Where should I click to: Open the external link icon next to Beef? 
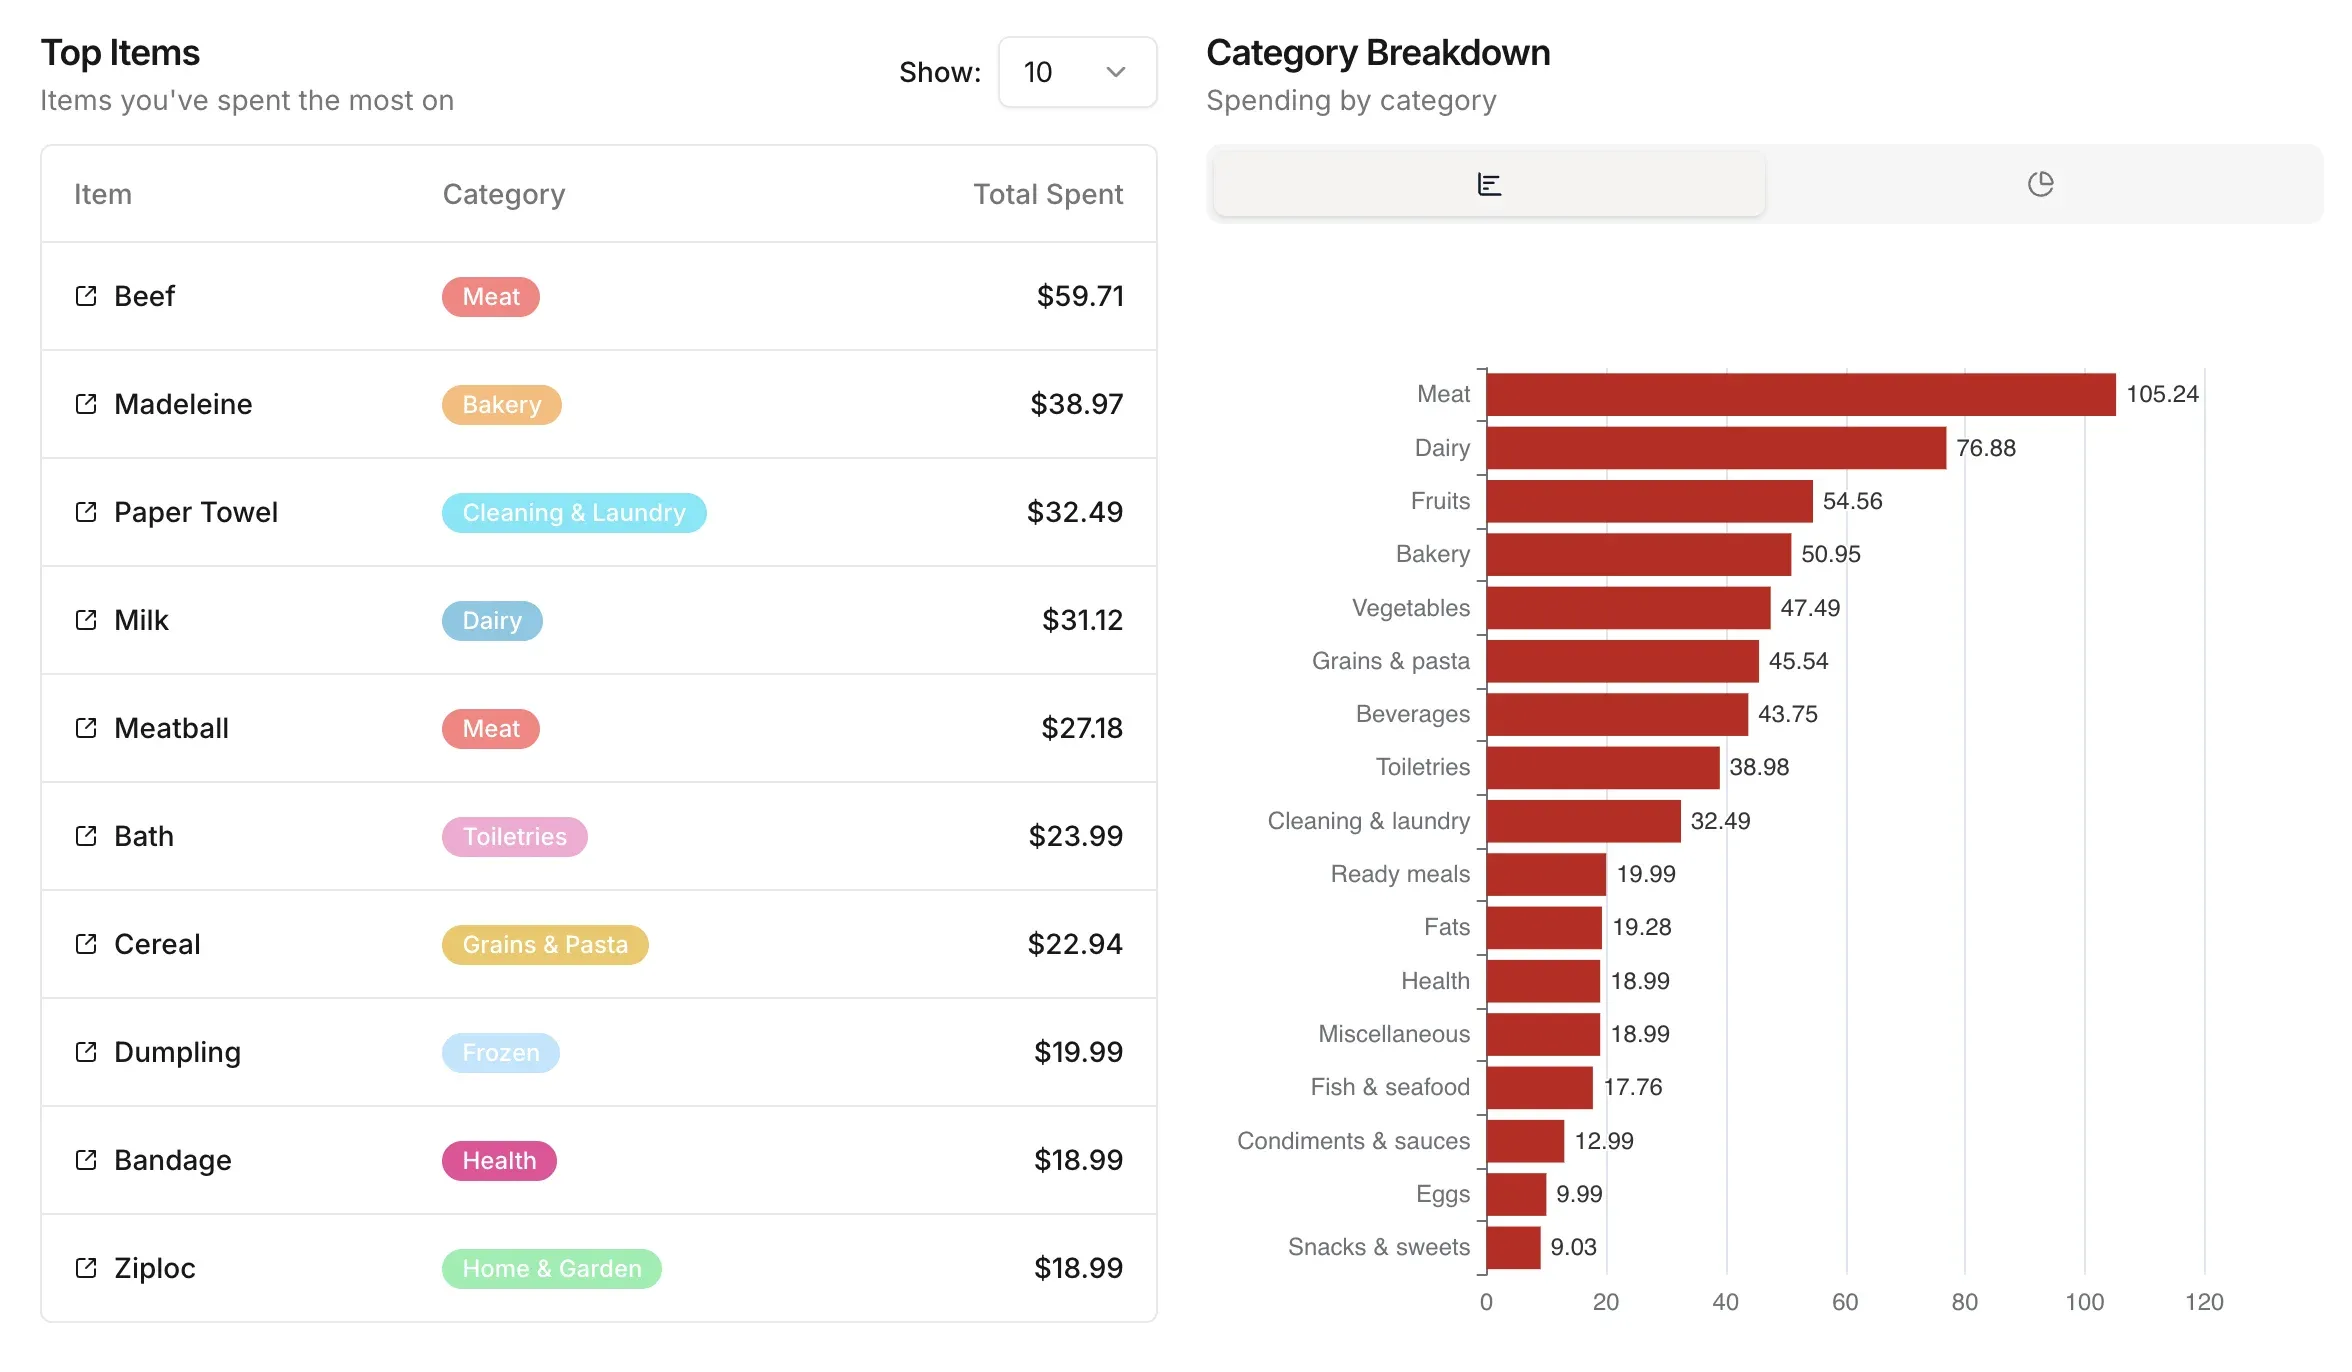click(86, 296)
